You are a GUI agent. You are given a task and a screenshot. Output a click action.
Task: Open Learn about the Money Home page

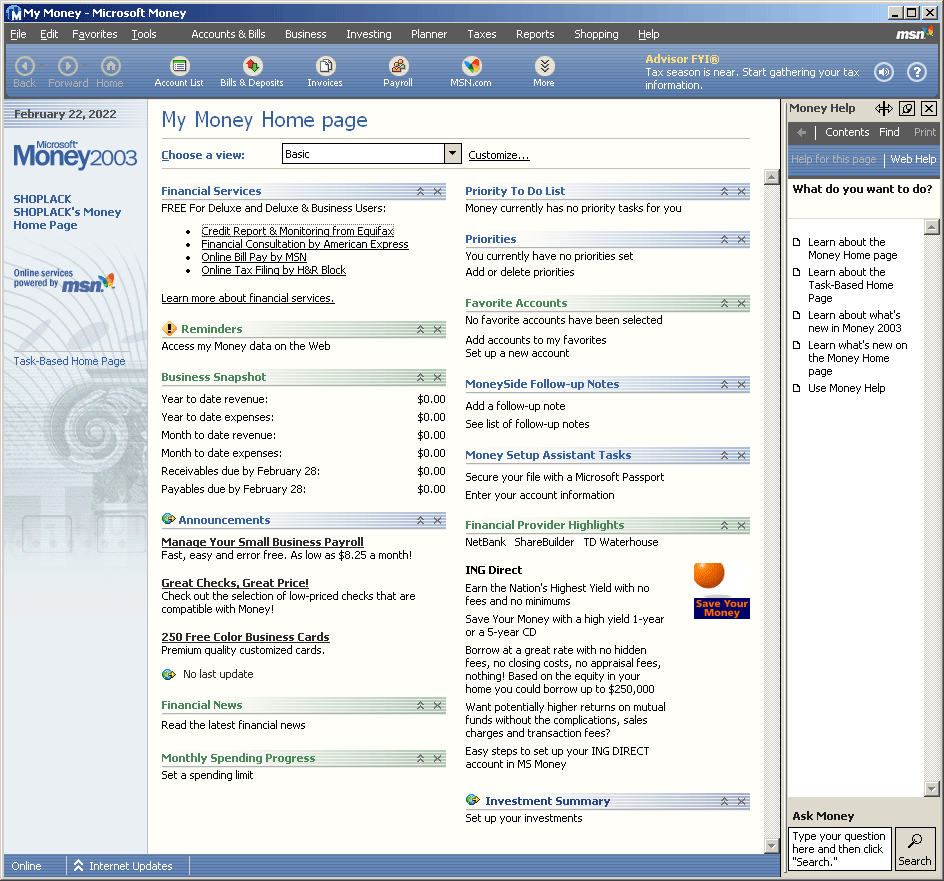(x=852, y=248)
